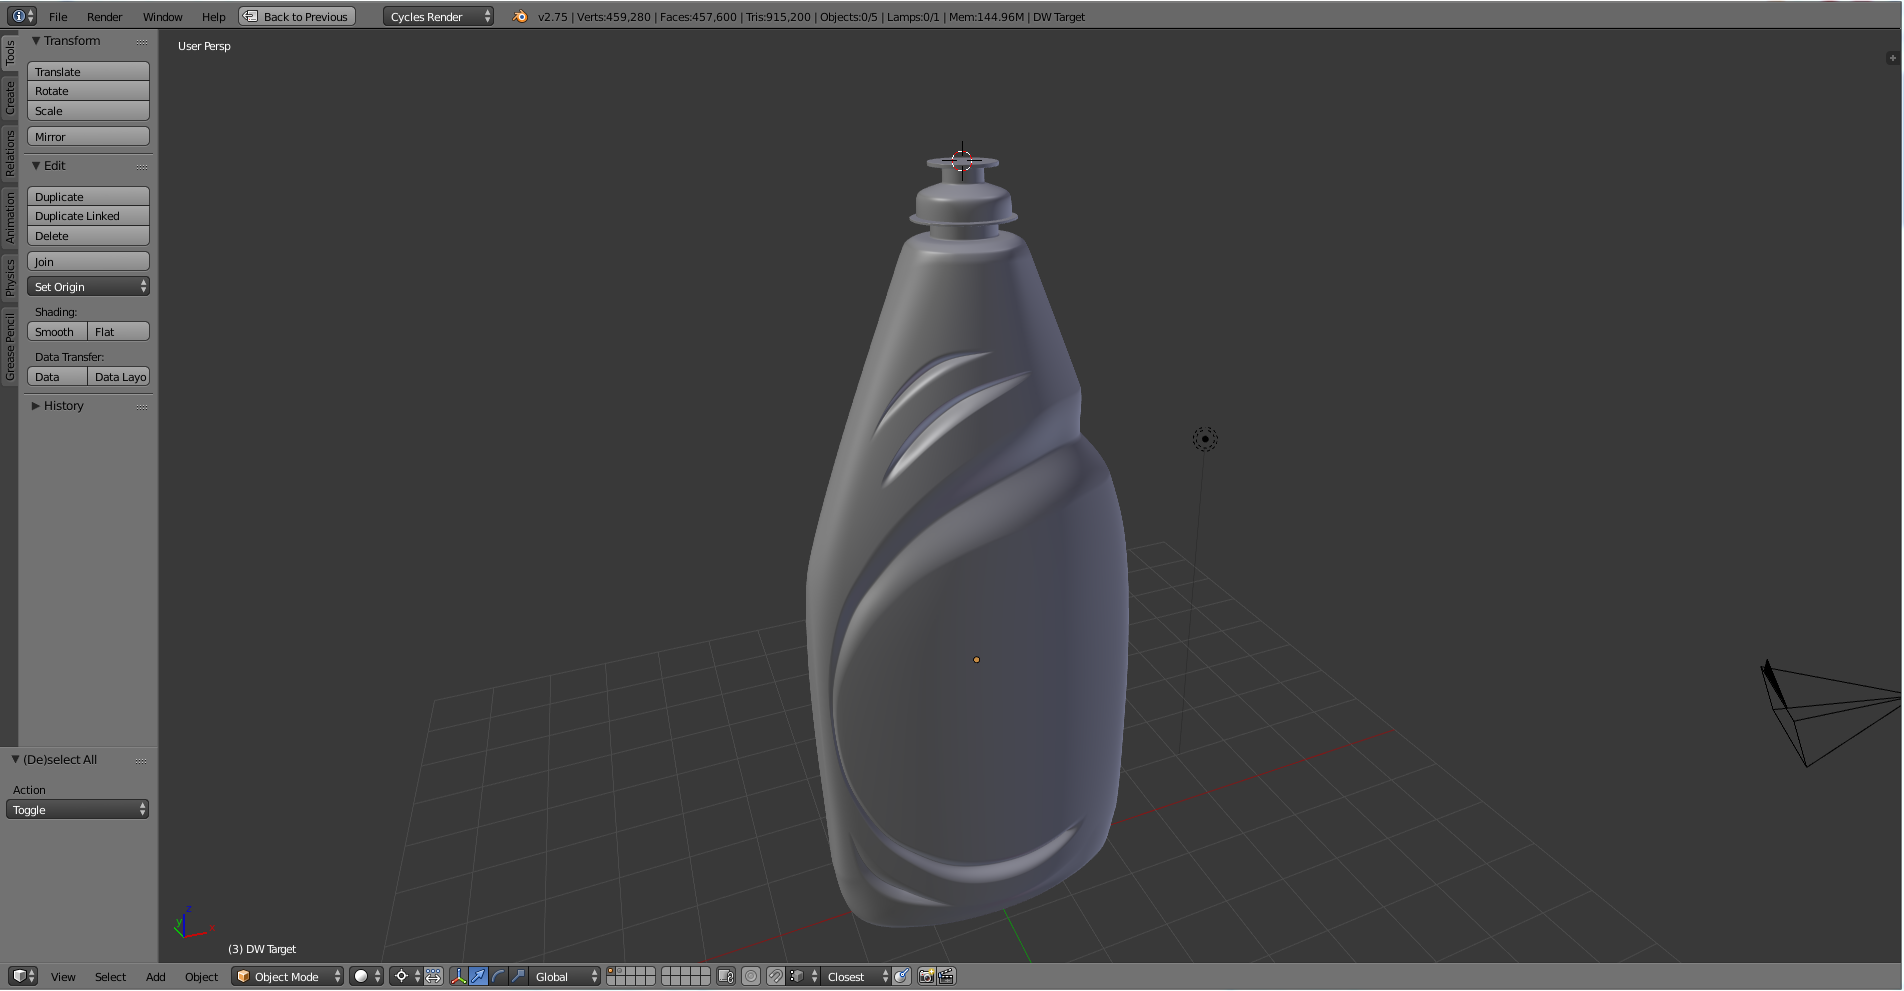The width and height of the screenshot is (1904, 991).
Task: Open the View menu in 3D viewport
Action: (x=63, y=977)
